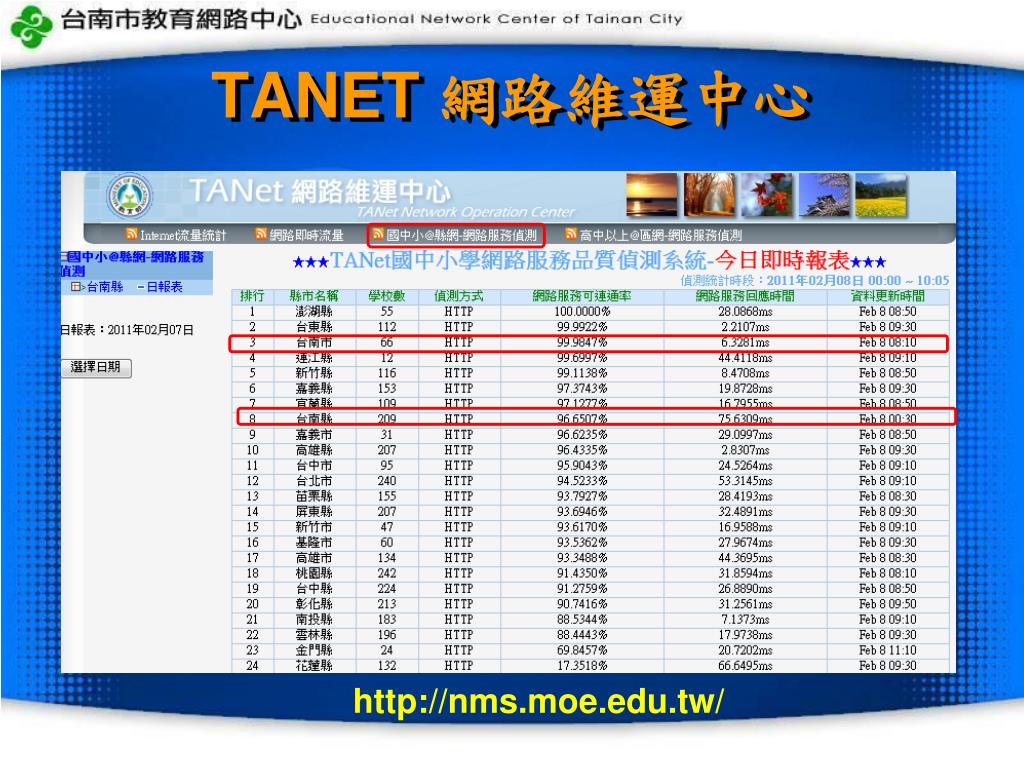Click the castle with blossoms banner thumbnail
Viewport: 1024px width, 768px height.
(824, 195)
